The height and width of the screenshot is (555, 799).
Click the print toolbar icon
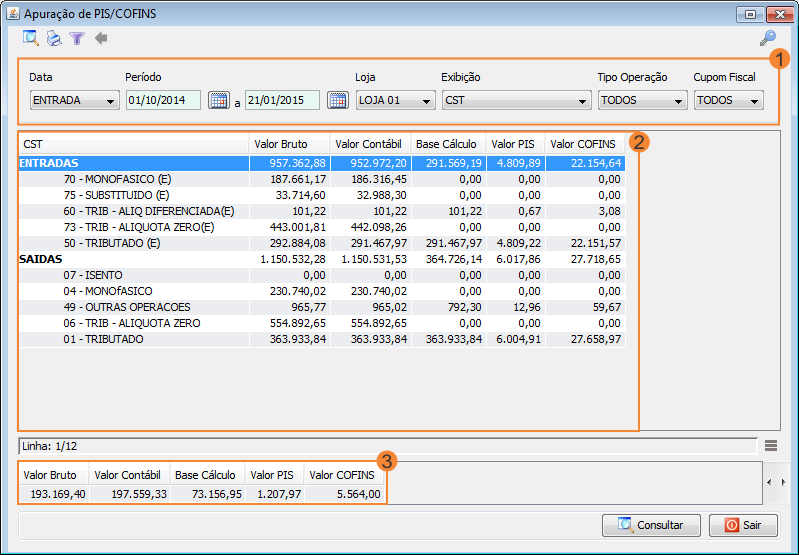[x=54, y=38]
